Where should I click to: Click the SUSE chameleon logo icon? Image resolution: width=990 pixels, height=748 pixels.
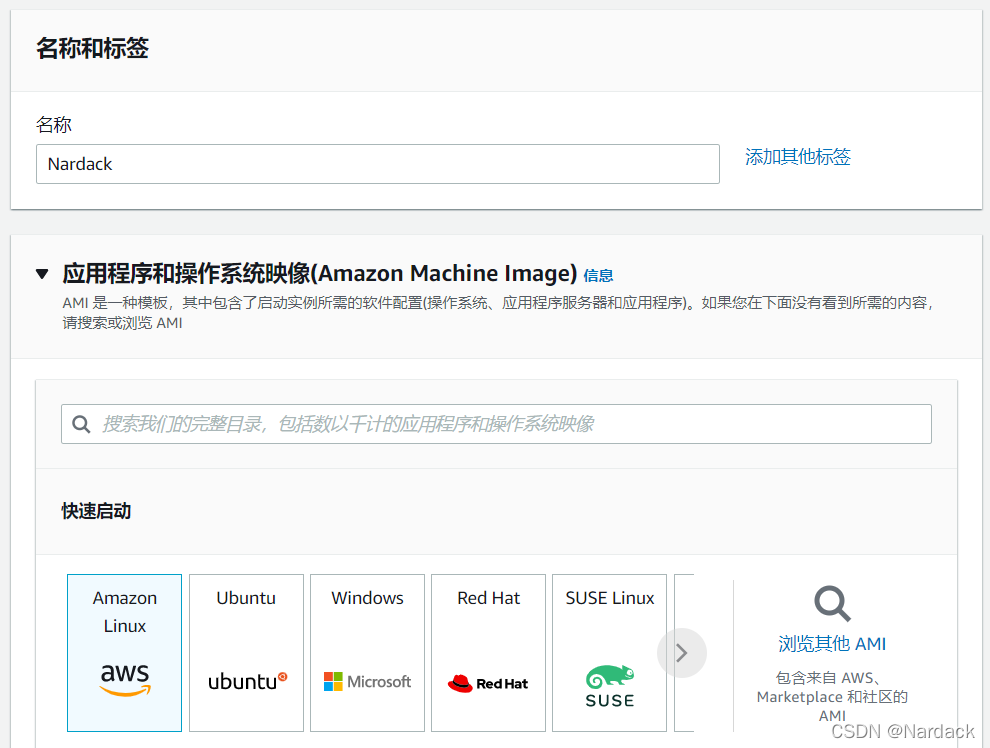point(610,686)
